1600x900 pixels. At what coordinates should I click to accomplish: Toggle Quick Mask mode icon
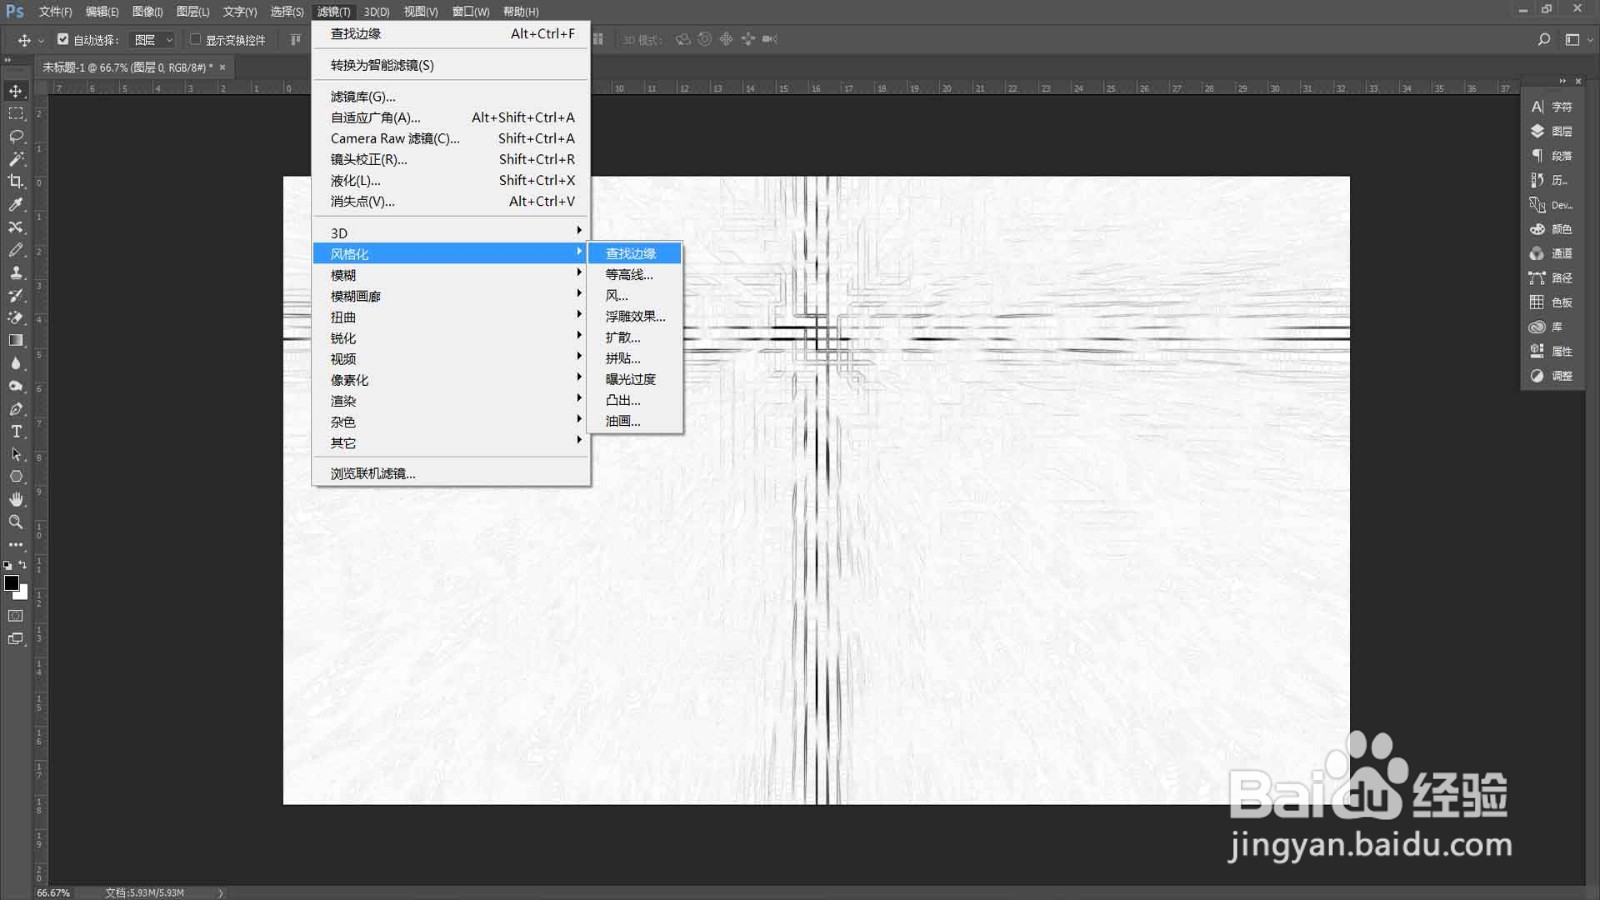tap(16, 616)
